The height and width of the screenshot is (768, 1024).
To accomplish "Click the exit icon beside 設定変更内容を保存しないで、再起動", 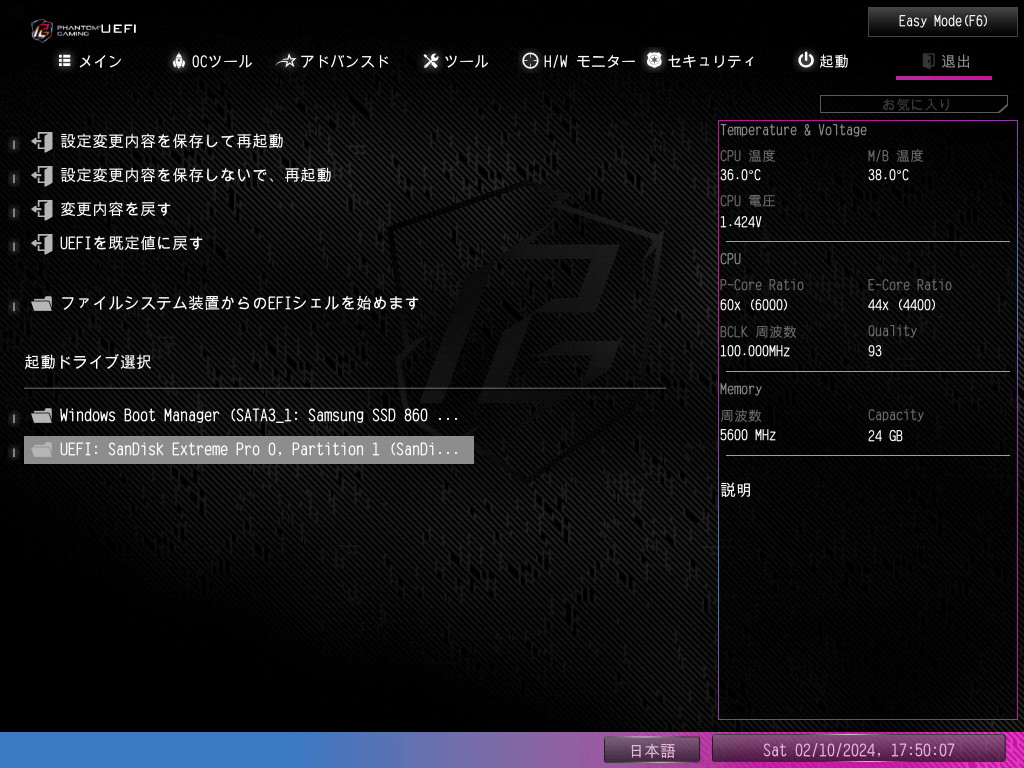I will pos(42,175).
